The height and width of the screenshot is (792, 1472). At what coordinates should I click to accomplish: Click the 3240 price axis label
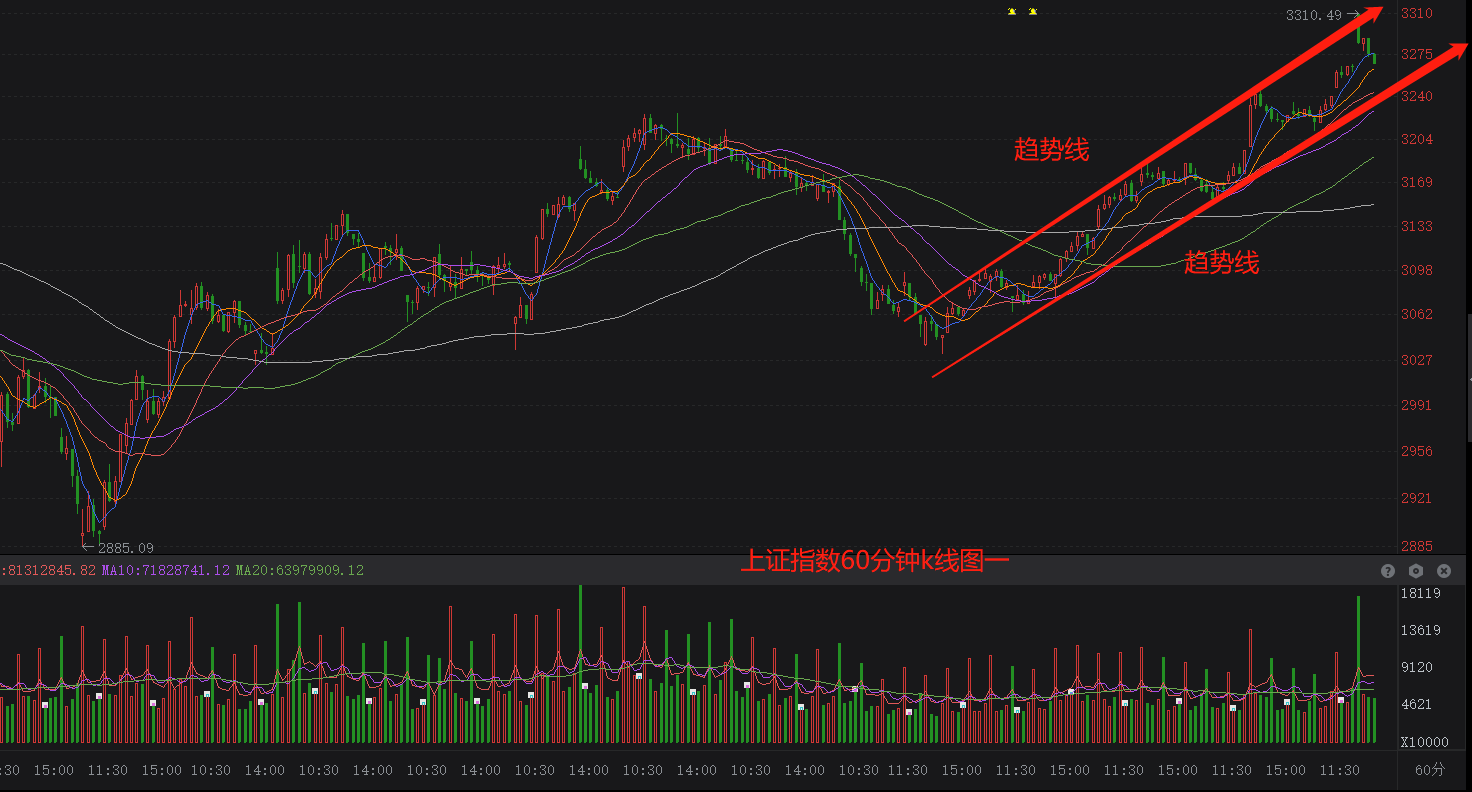click(x=1417, y=97)
